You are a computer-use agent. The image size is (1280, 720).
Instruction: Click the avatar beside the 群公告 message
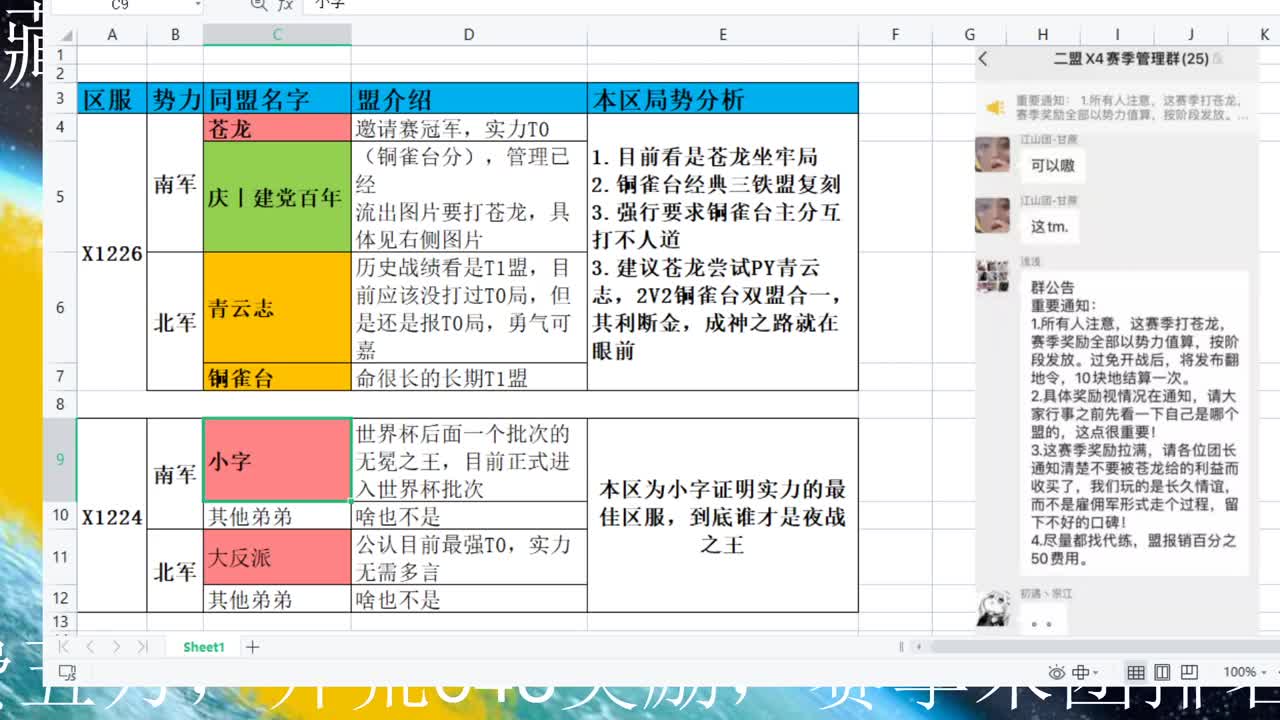point(992,276)
